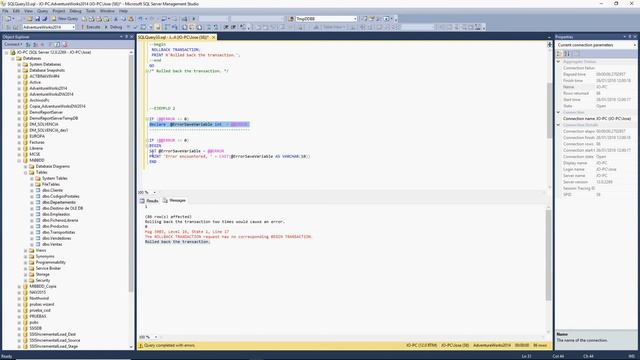This screenshot has width=640, height=360.
Task: Open the Tools menu
Action: [91, 11]
